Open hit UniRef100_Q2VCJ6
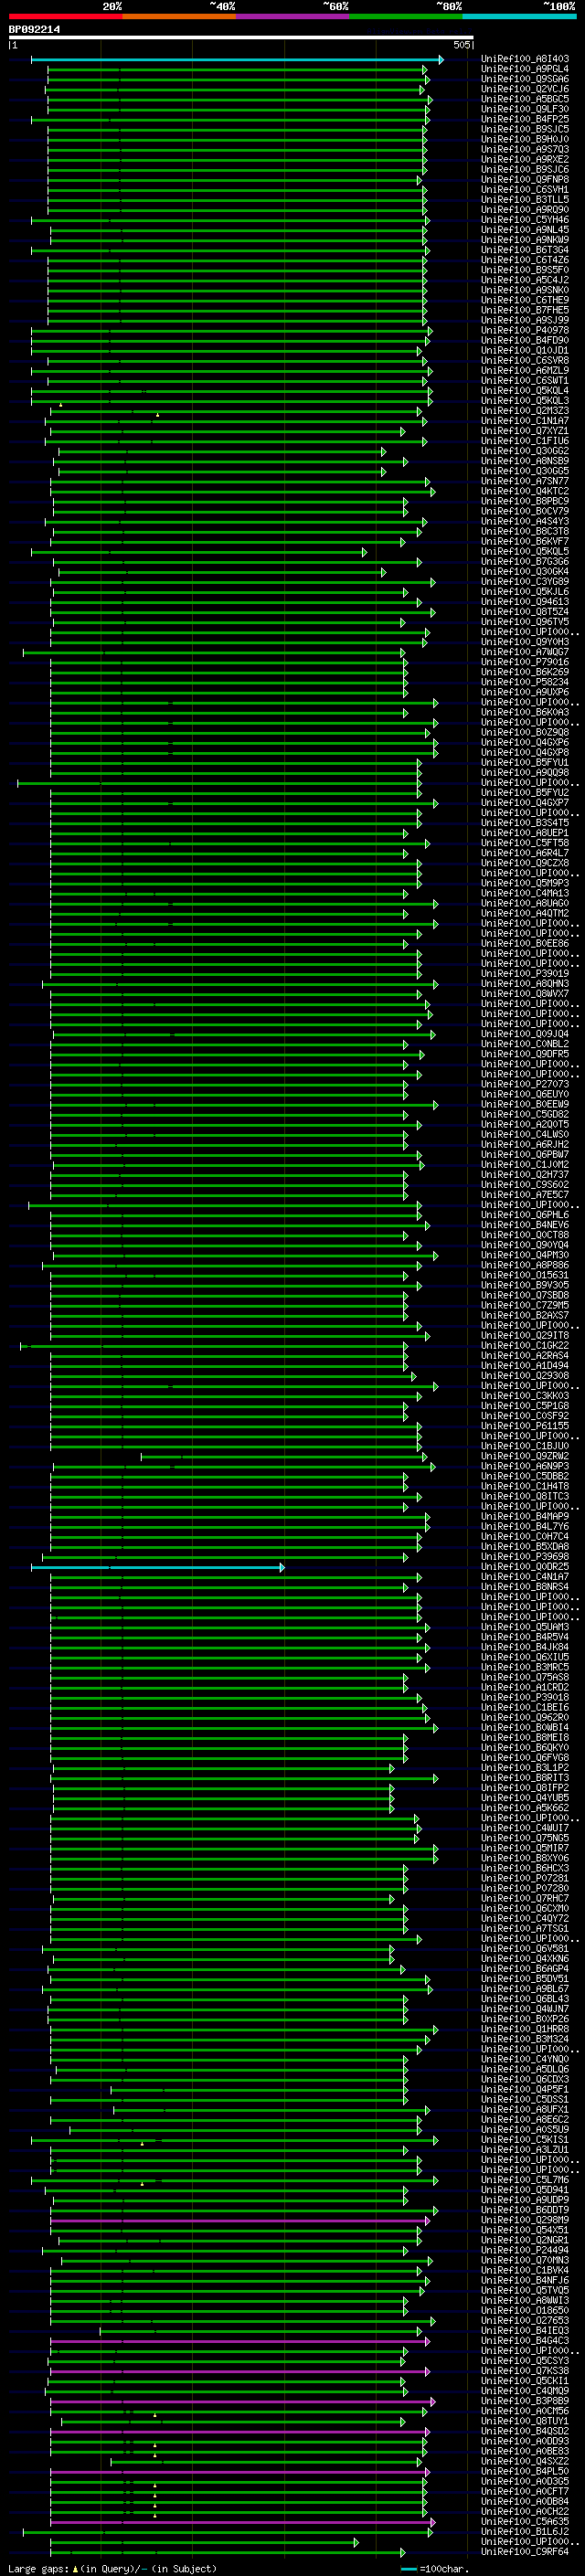This screenshot has height=2576, width=585. click(525, 89)
